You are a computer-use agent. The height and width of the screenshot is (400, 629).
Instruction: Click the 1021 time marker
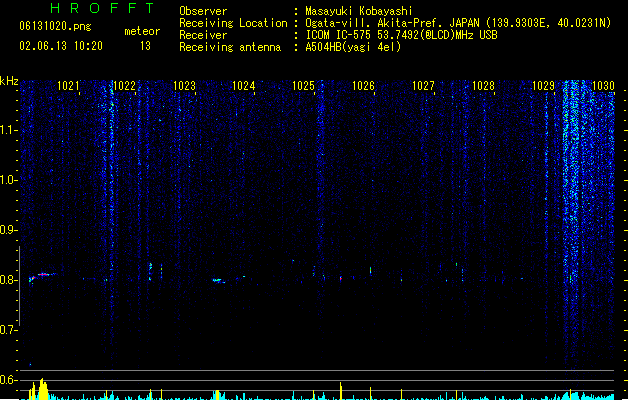(x=68, y=86)
